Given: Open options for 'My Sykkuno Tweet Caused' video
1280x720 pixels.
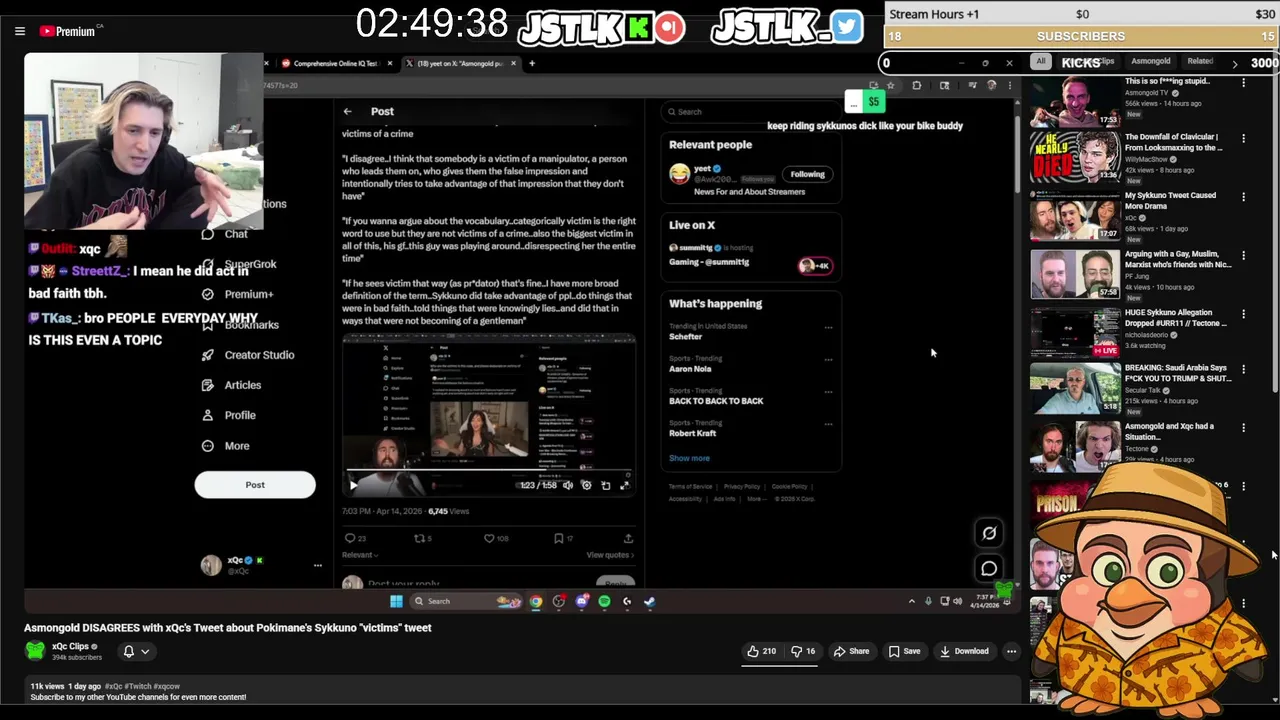Looking at the screenshot, I should coord(1243,197).
